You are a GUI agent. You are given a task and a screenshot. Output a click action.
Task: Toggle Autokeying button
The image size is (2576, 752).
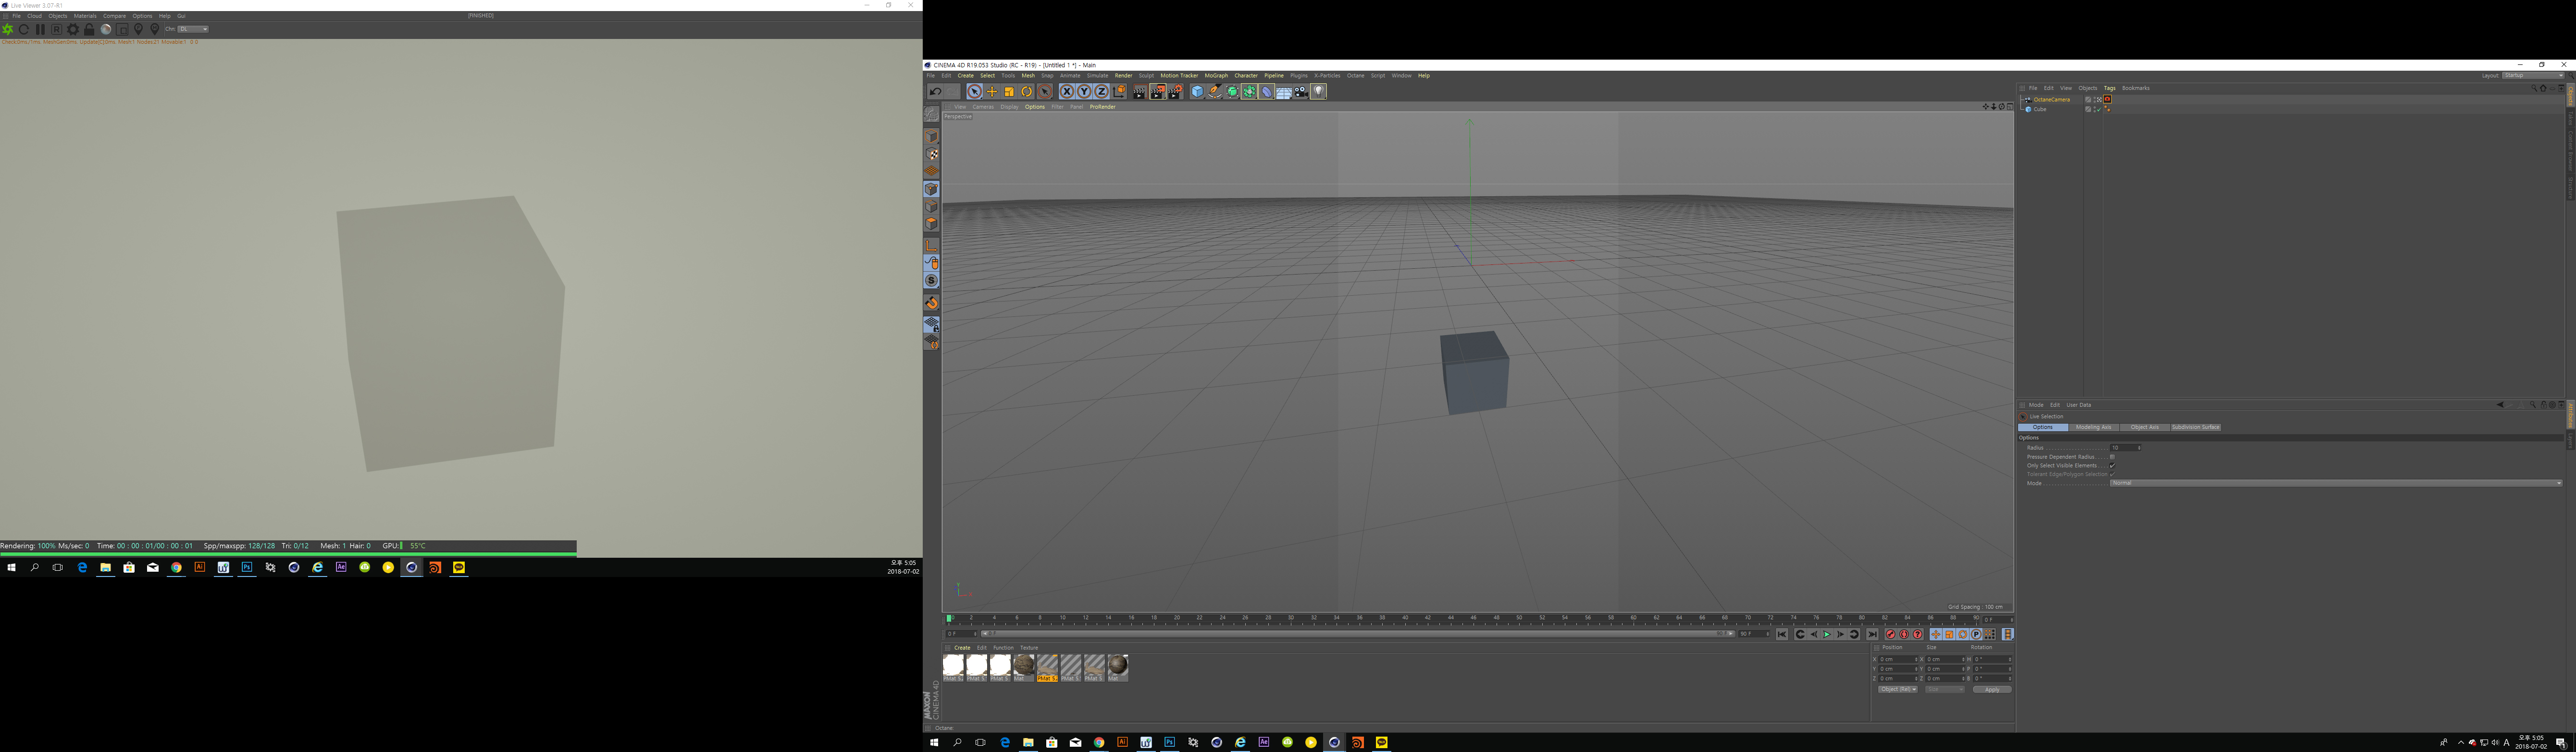(1904, 635)
